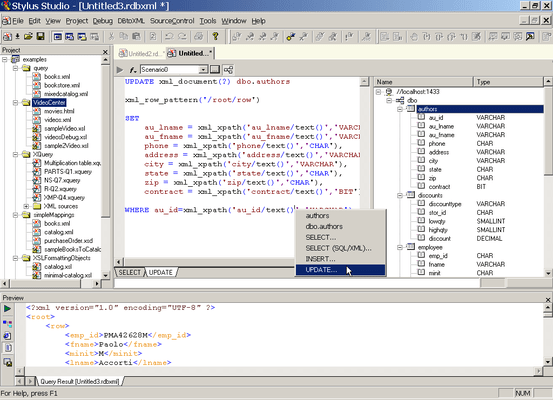Choose dbo.authors in the context menu
Image resolution: width=553 pixels, height=400 pixels.
(x=340, y=226)
